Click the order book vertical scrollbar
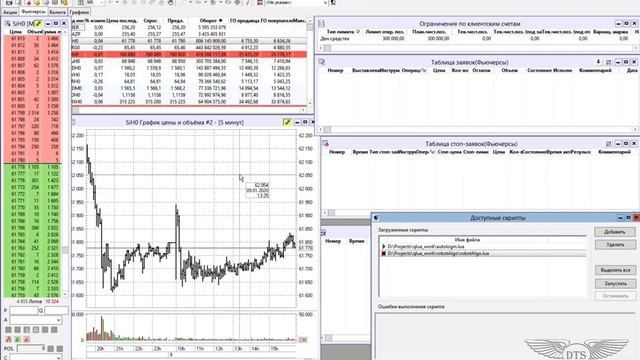This screenshot has width=640, height=360. (65, 164)
